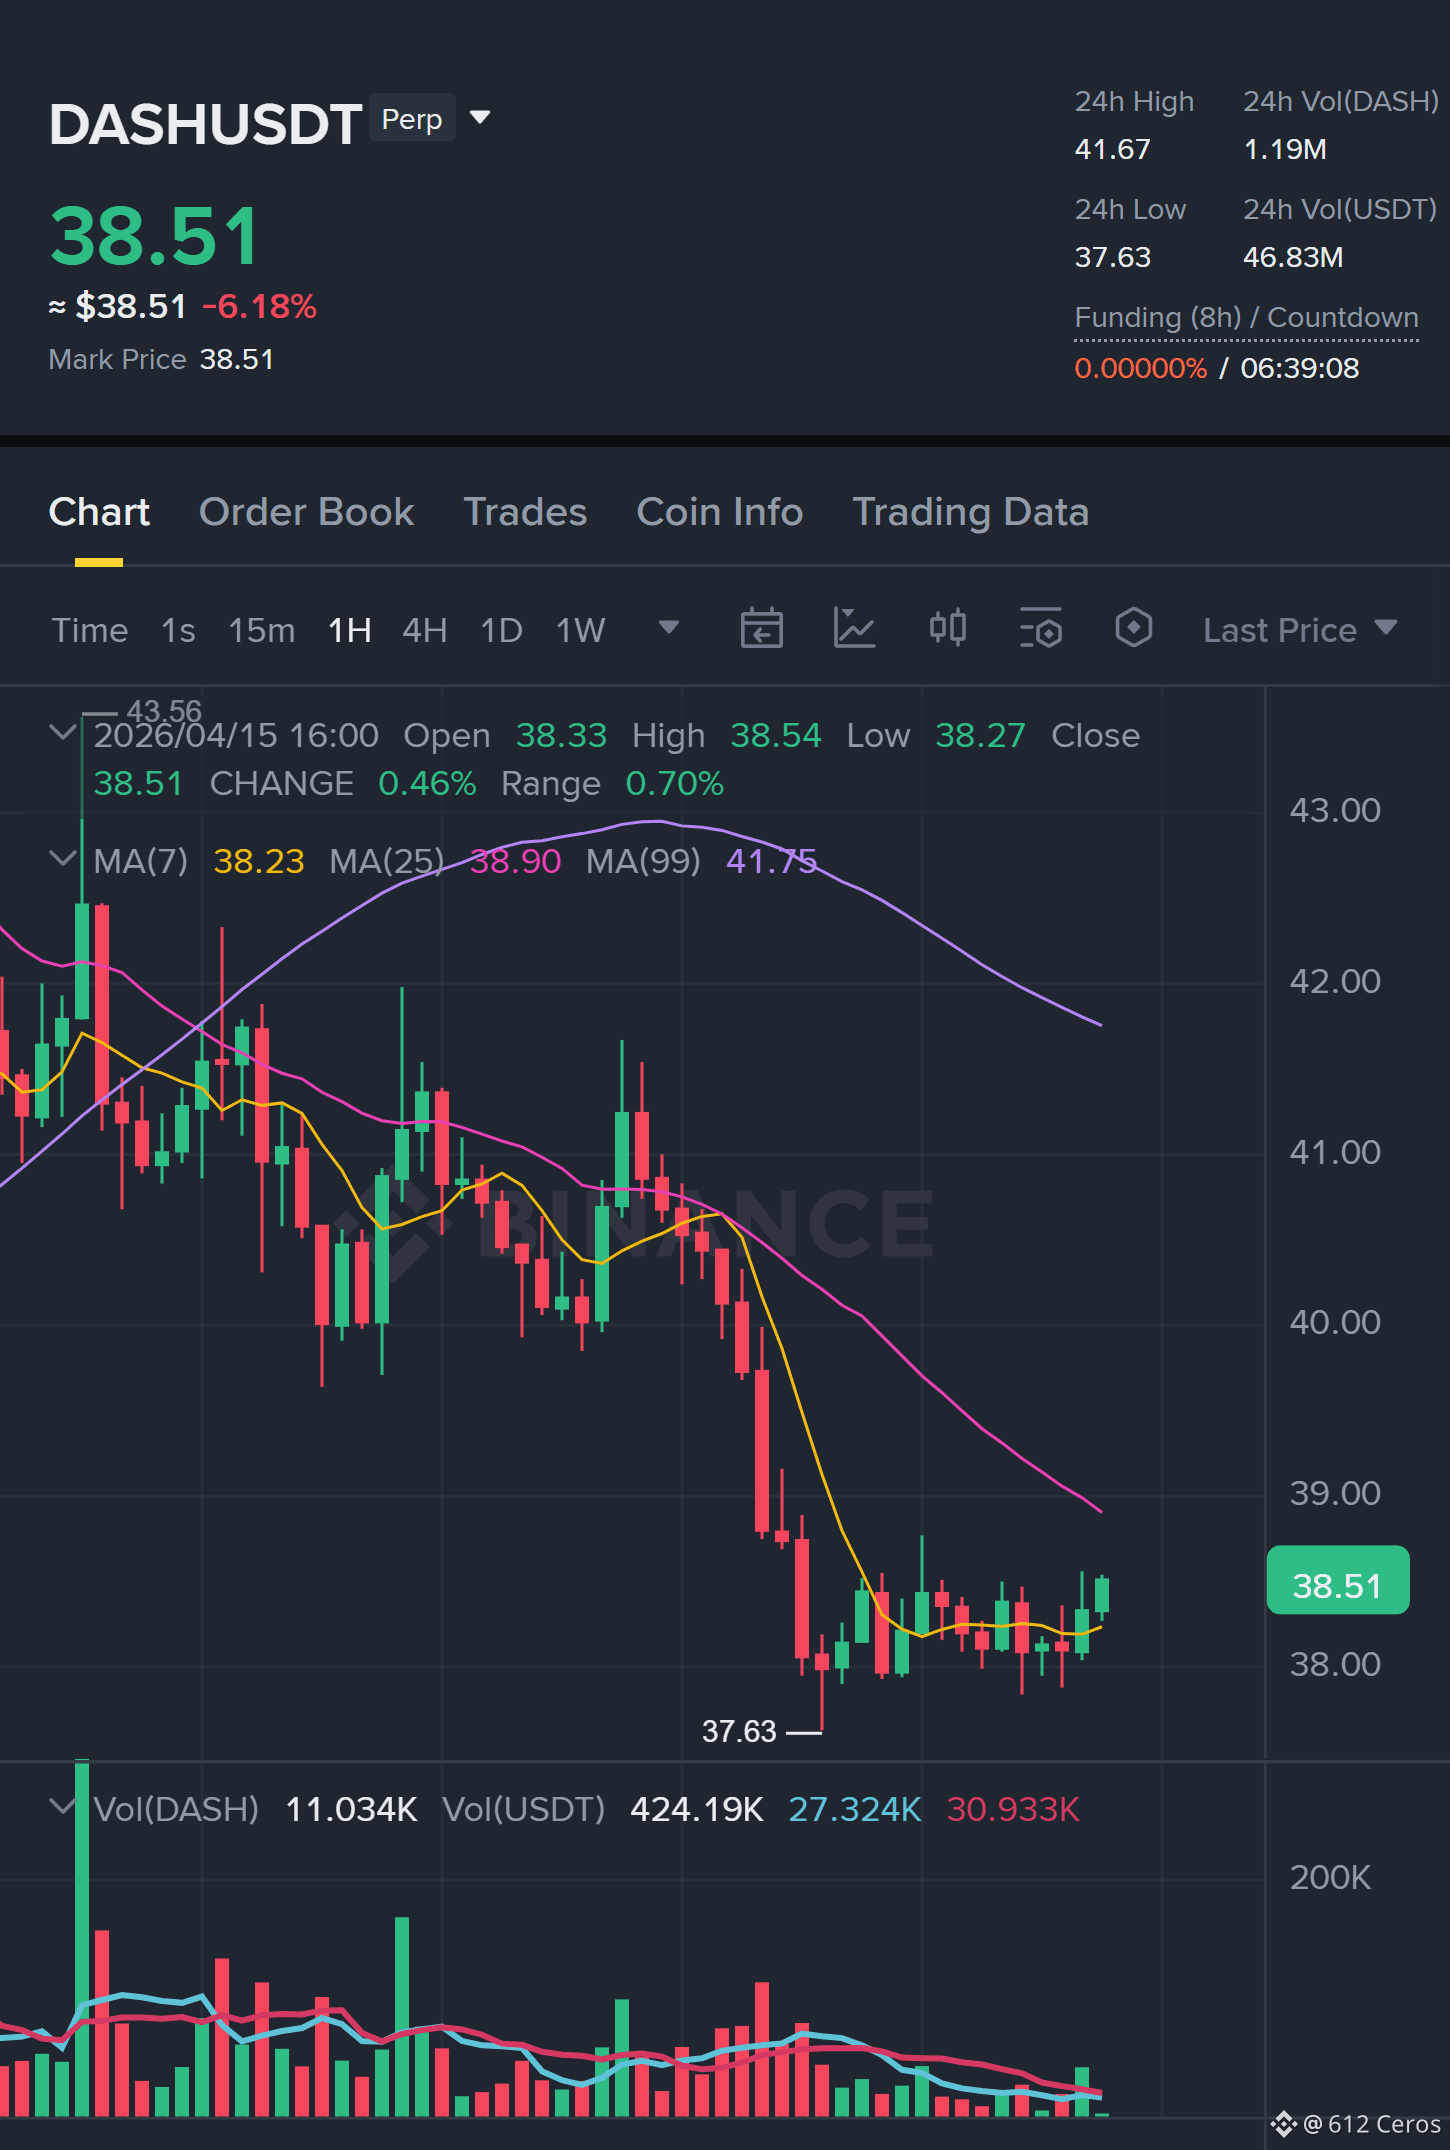1450x2150 pixels.
Task: Click the 38.51 current price marker
Action: pyautogui.click(x=1337, y=1585)
